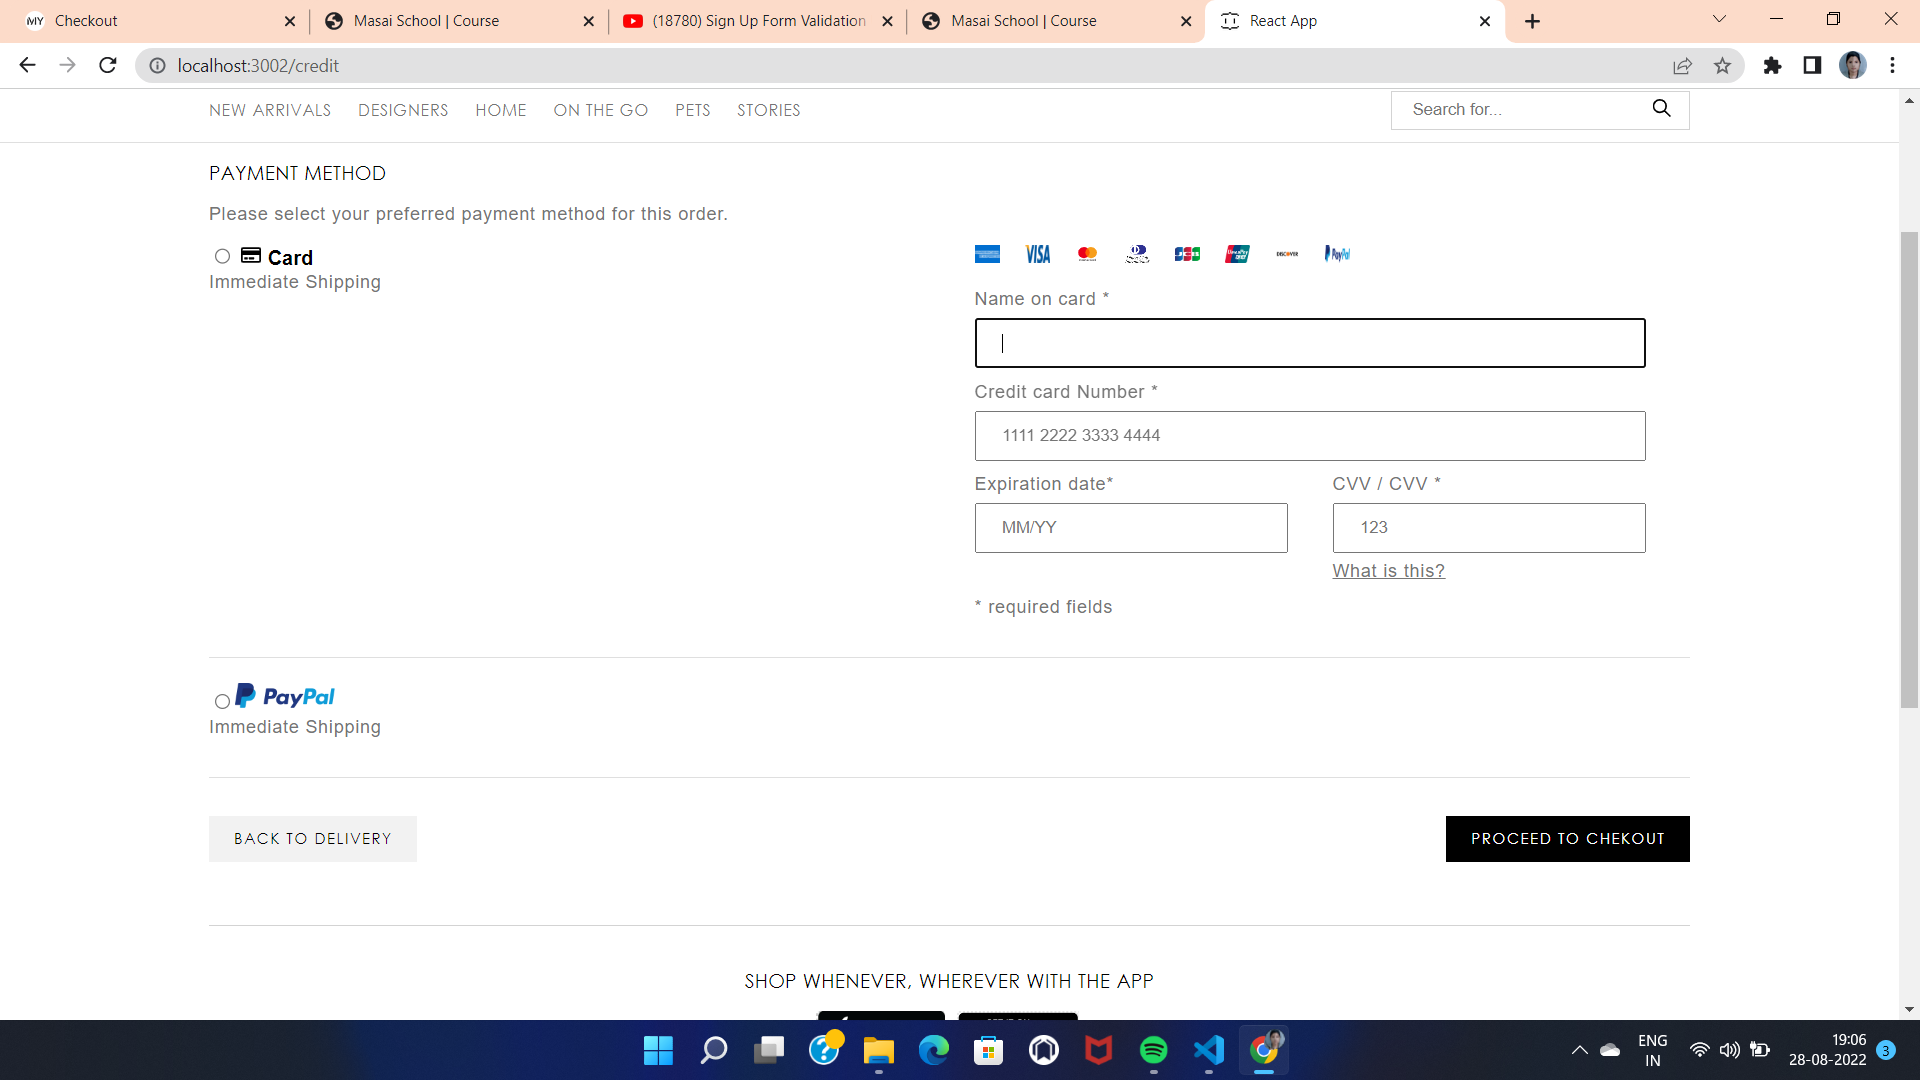The width and height of the screenshot is (1920, 1080).
Task: Open Chrome three-dot menu
Action: point(1892,66)
